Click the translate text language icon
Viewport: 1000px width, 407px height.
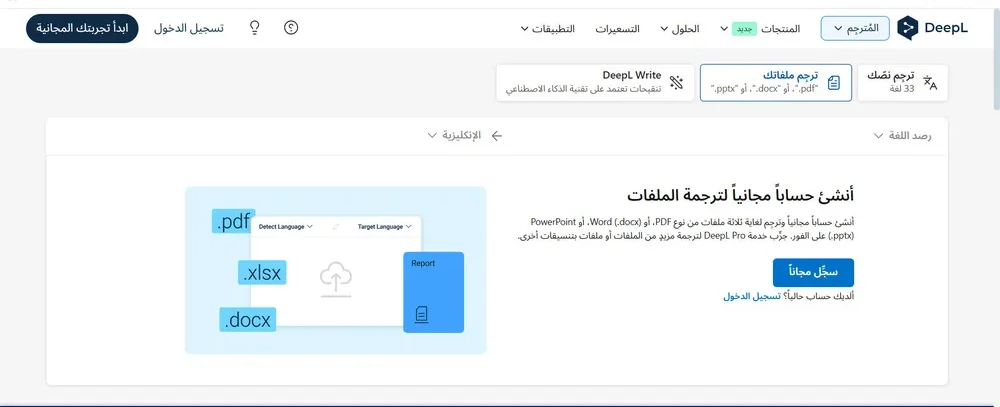point(930,83)
